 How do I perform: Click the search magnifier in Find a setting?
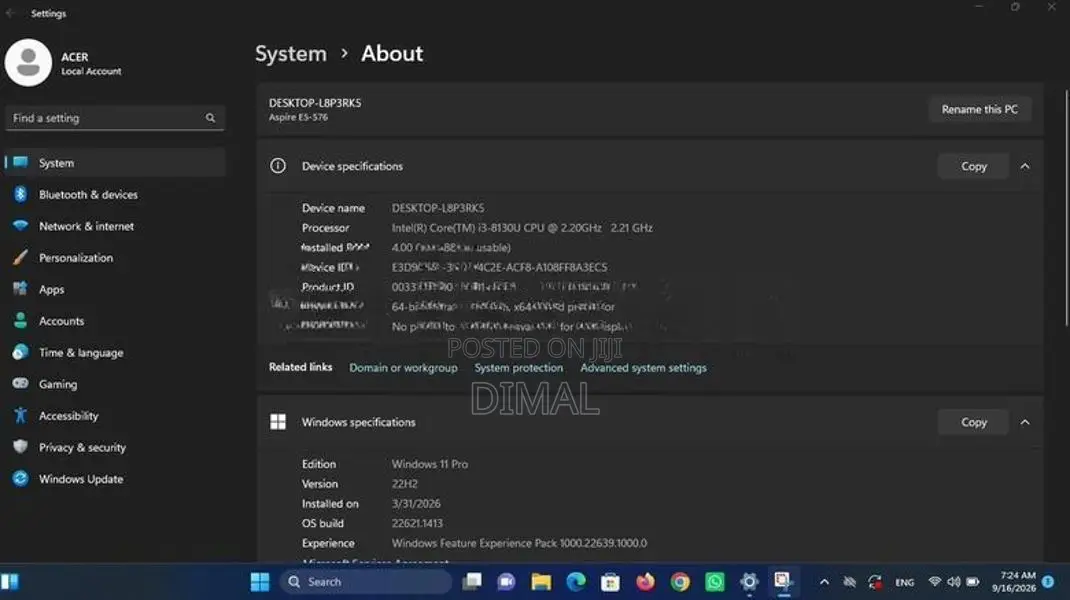[x=210, y=118]
